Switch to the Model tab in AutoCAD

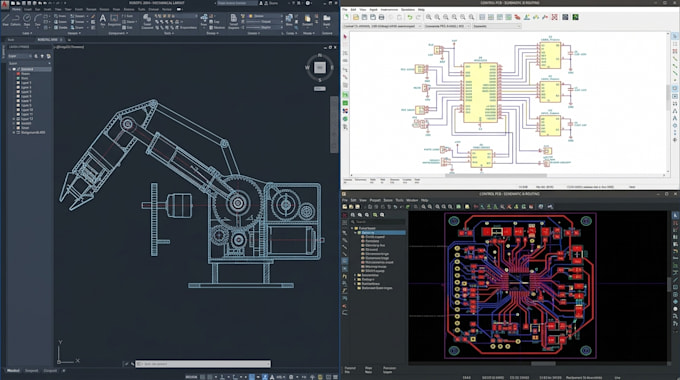pos(13,370)
